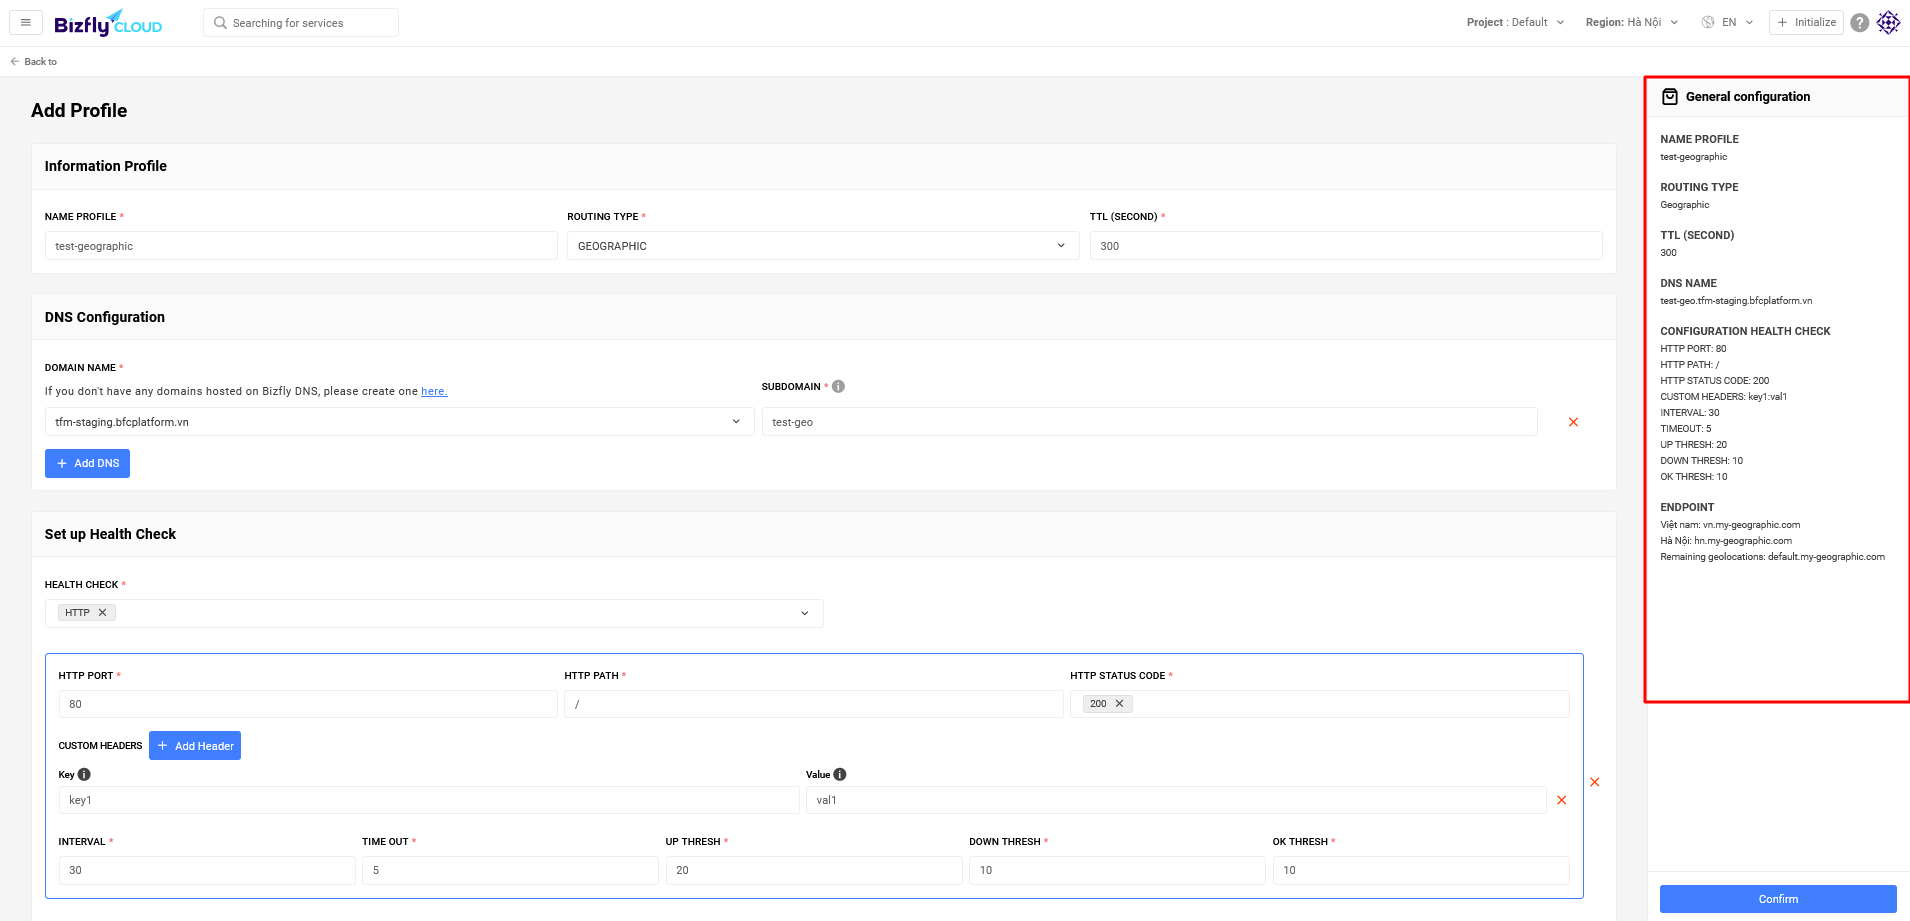Click 'HTTP STATUS CODE: 200' summary text
The height and width of the screenshot is (921, 1910).
(x=1714, y=381)
